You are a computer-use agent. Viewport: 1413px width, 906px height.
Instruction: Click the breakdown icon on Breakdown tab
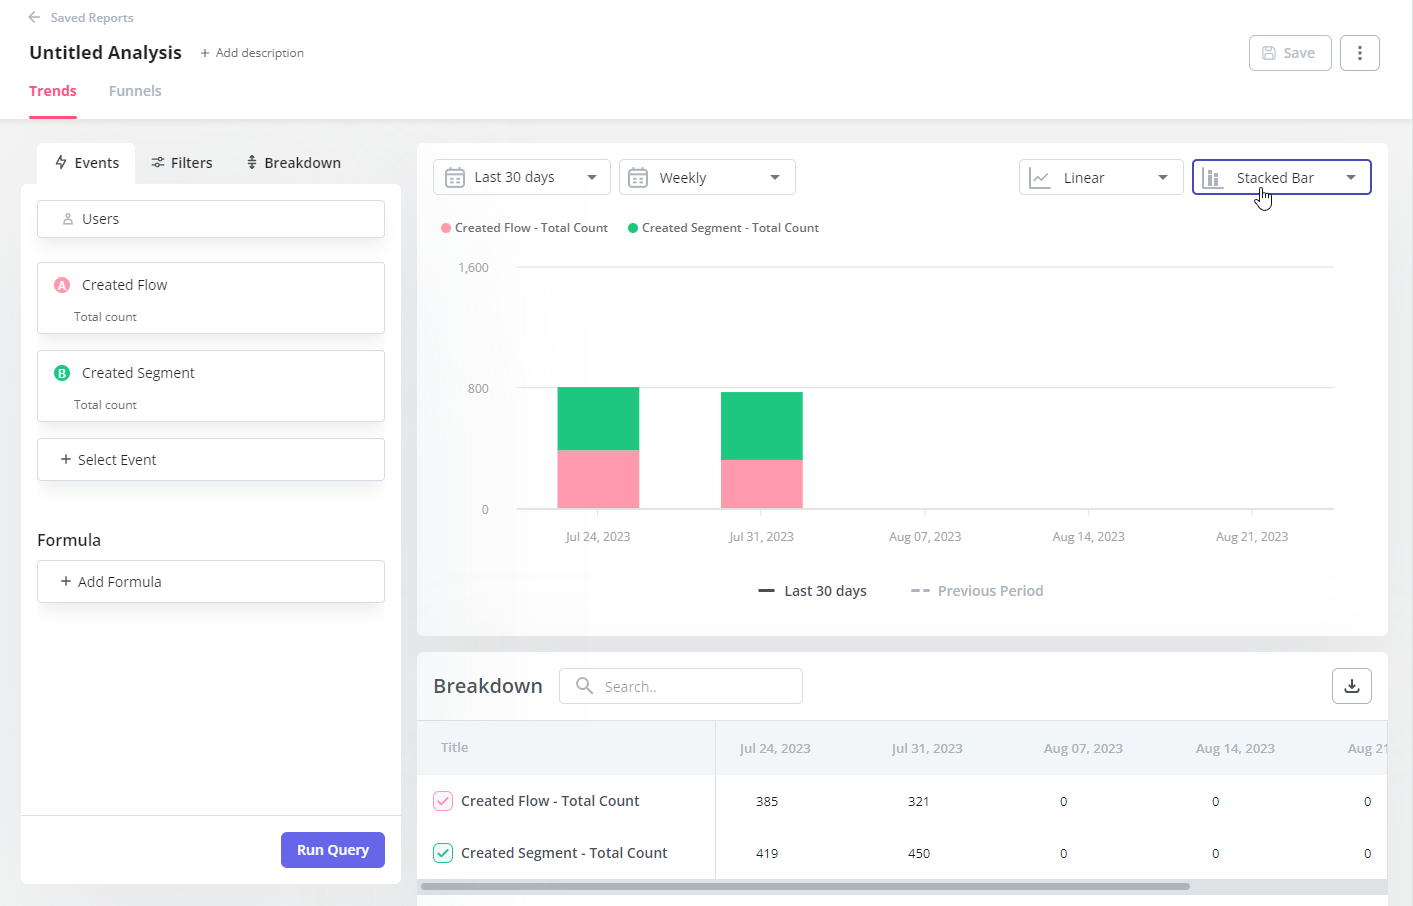(252, 162)
